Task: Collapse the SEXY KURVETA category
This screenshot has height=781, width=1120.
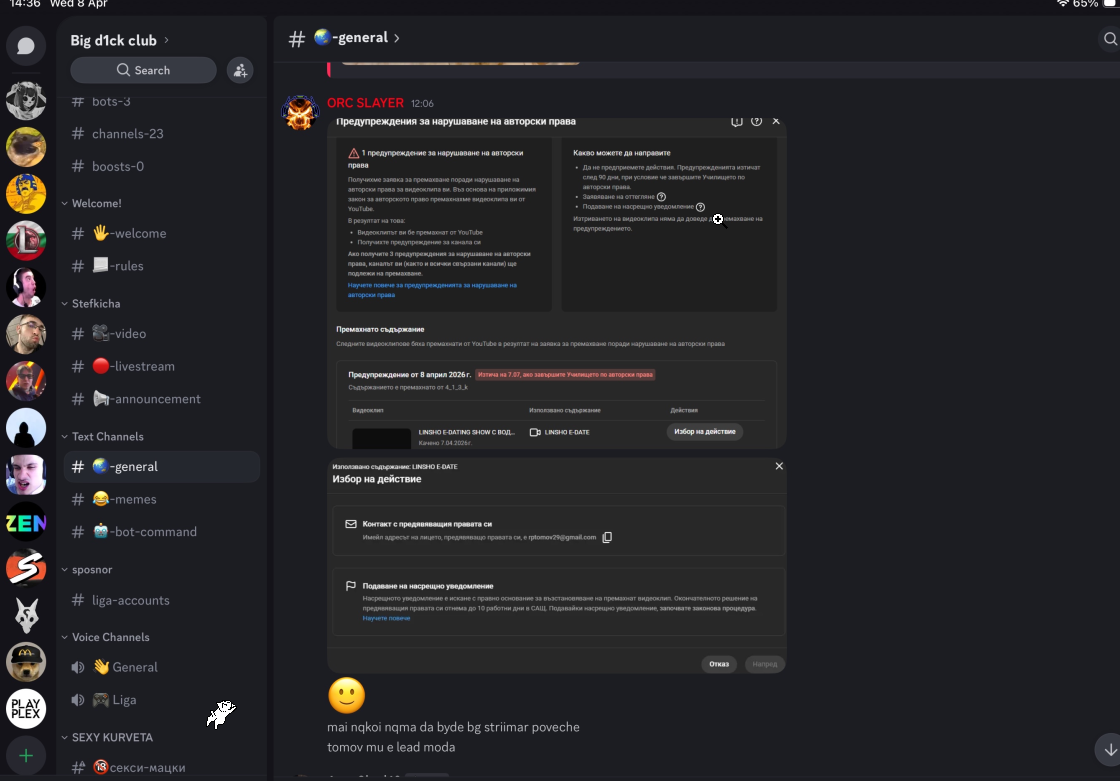Action: click(107, 737)
